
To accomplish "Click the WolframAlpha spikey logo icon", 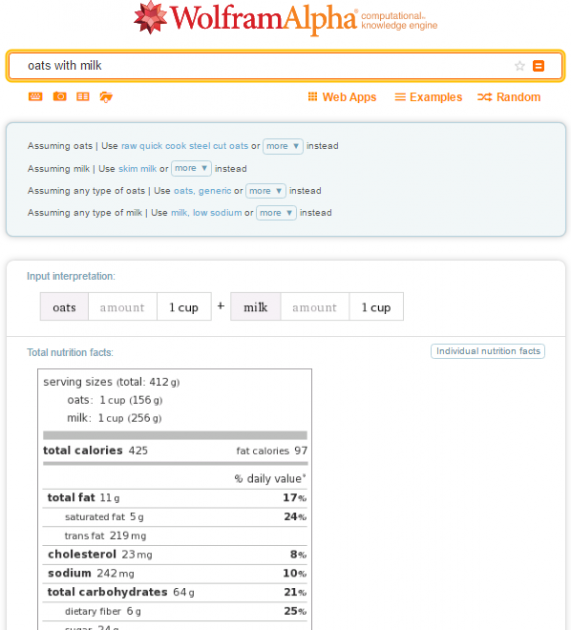I will click(x=150, y=17).
